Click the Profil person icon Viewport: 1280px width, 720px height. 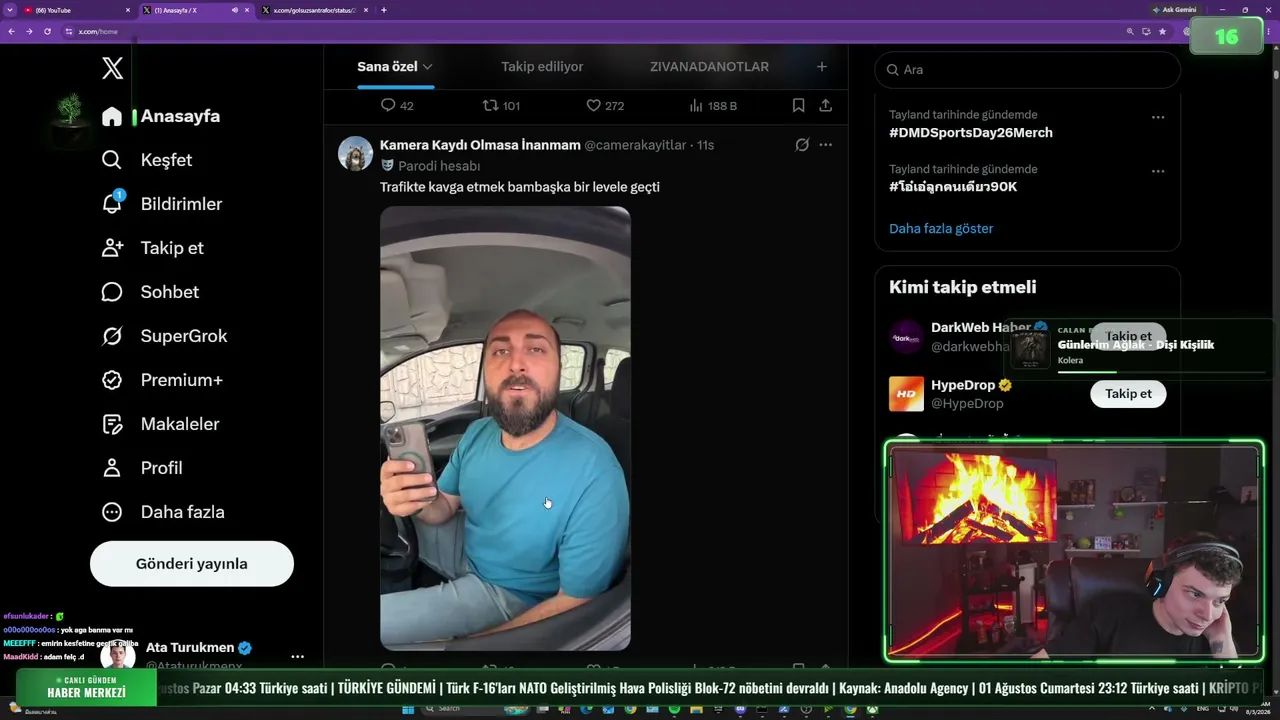pos(112,468)
